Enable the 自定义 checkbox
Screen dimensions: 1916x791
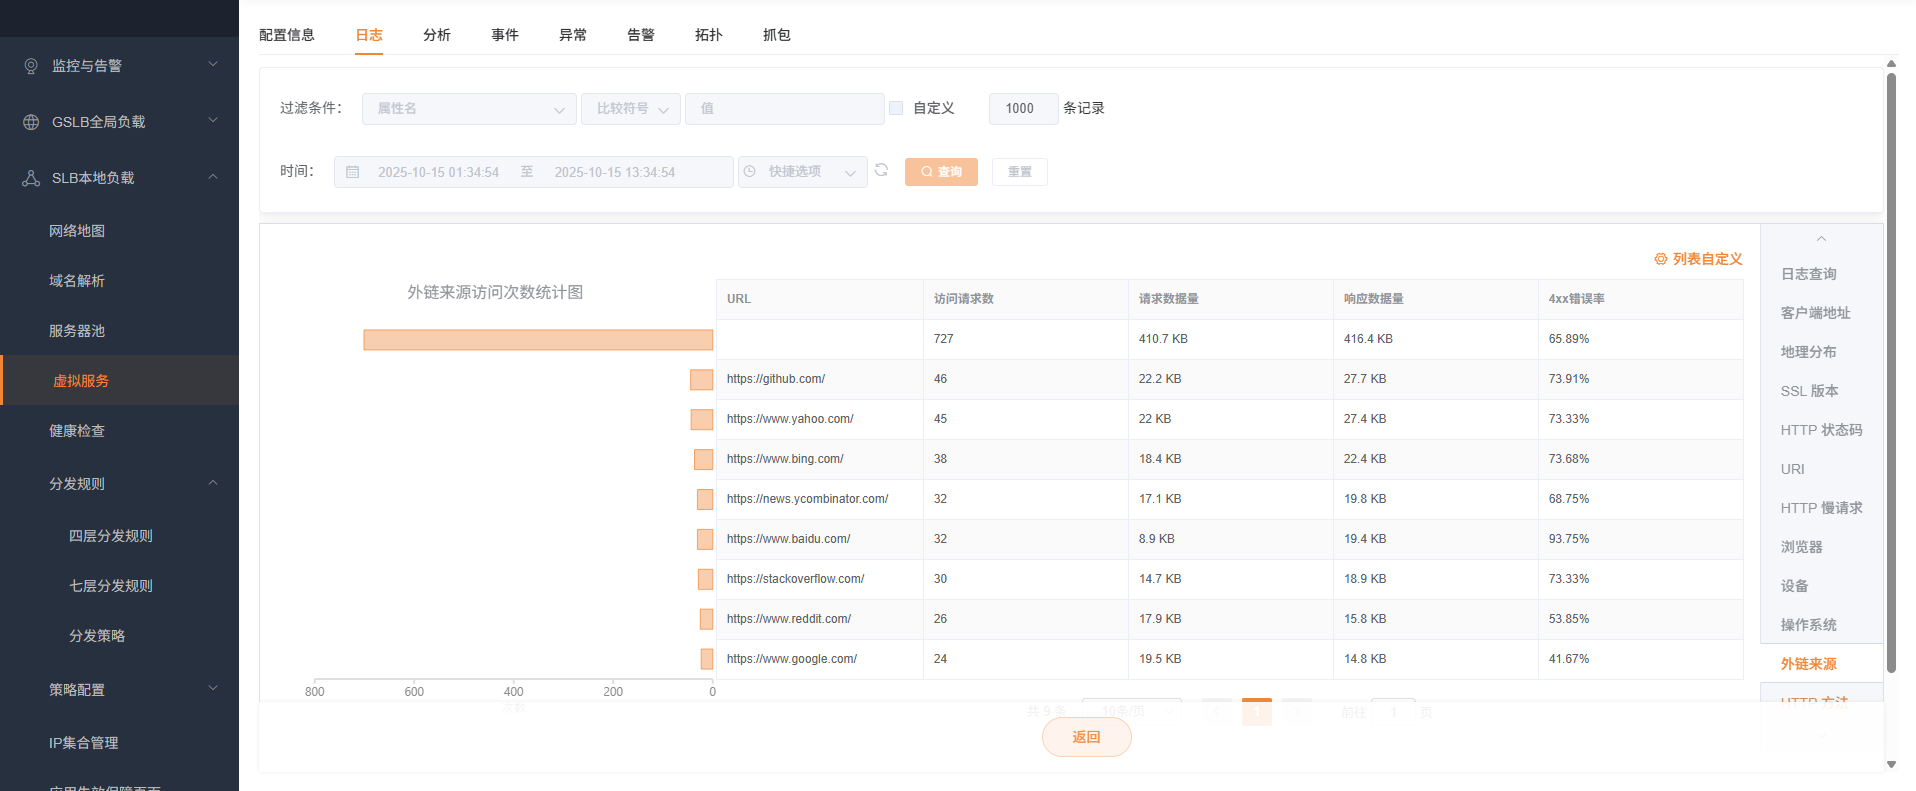coord(896,108)
